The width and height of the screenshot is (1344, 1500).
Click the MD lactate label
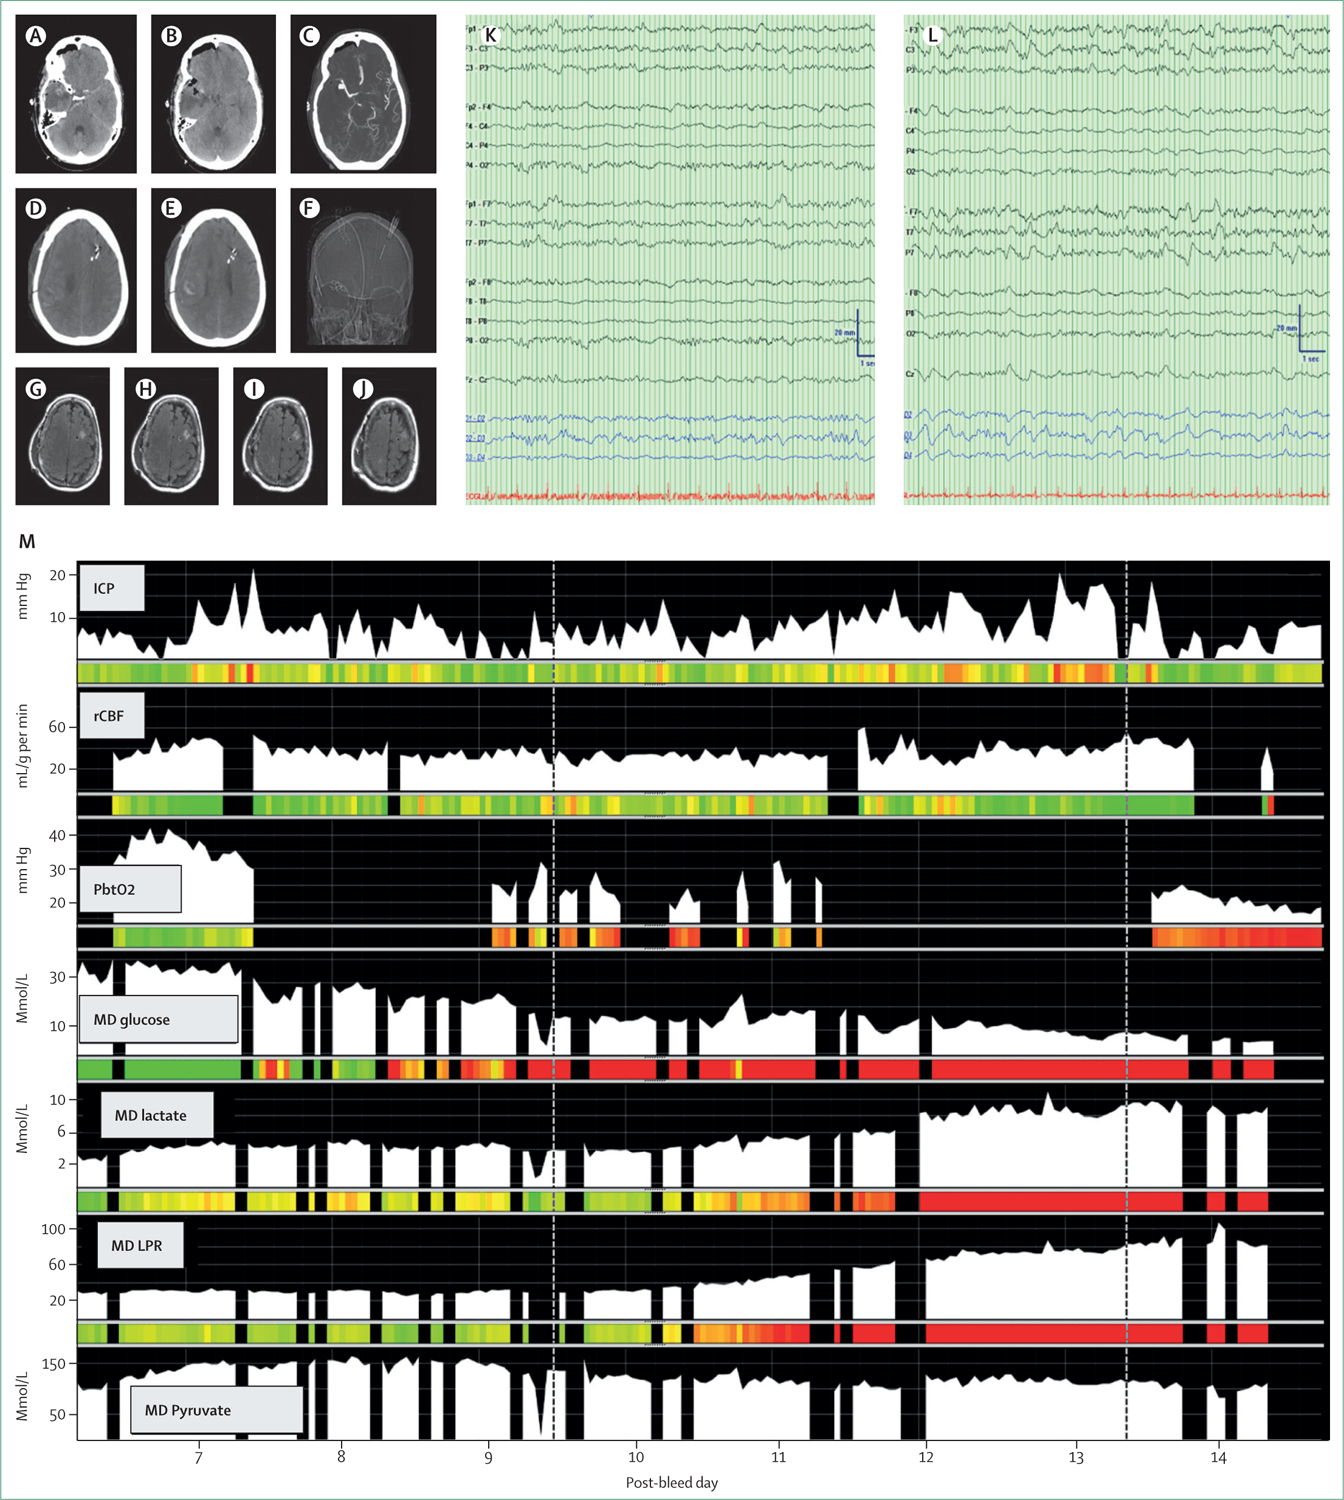pos(157,1115)
